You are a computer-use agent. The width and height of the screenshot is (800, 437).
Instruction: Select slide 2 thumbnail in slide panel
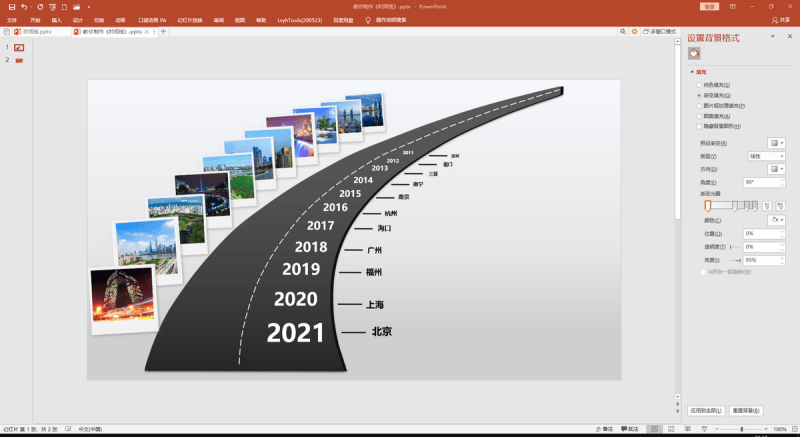pos(19,60)
